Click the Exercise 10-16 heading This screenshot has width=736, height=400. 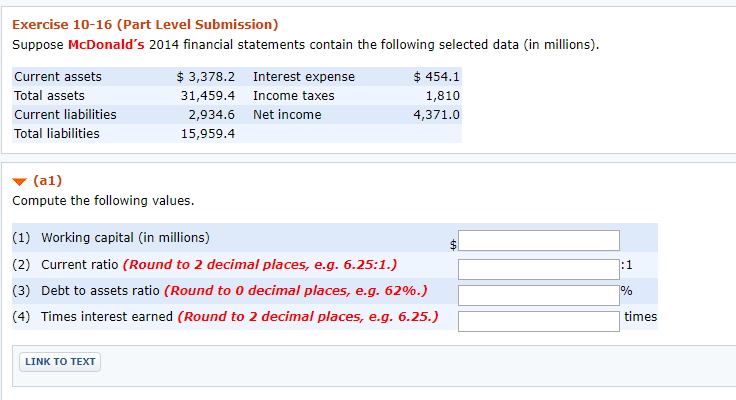(x=145, y=24)
